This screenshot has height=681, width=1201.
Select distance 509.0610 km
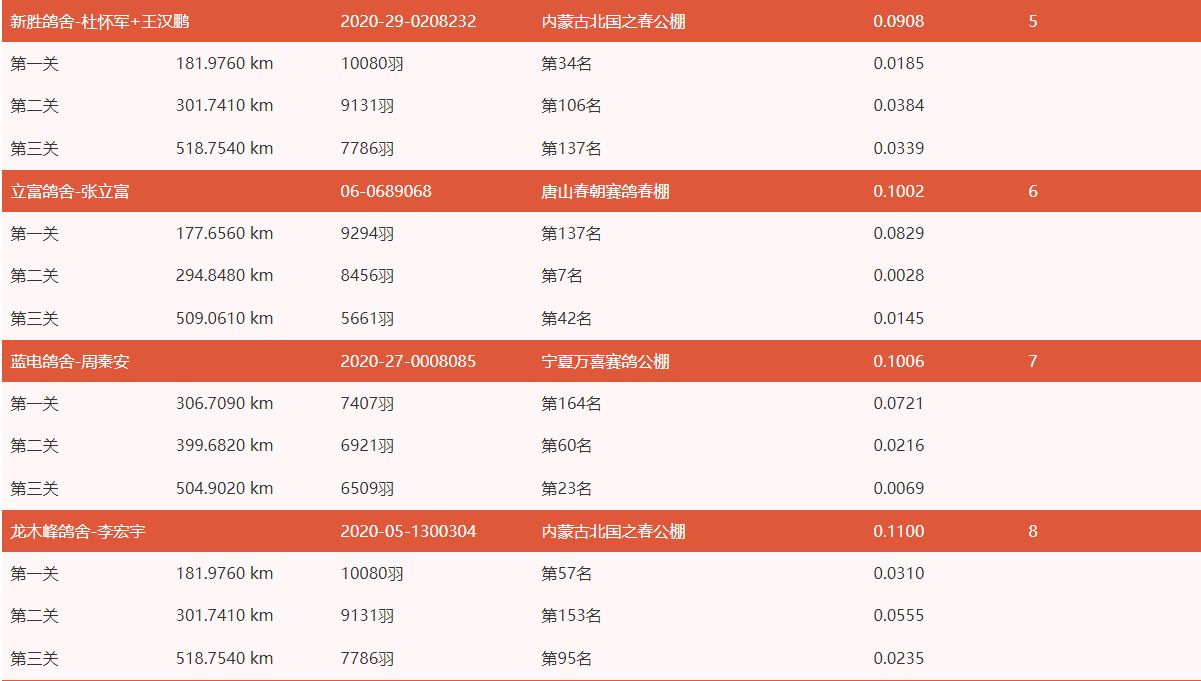coord(225,319)
